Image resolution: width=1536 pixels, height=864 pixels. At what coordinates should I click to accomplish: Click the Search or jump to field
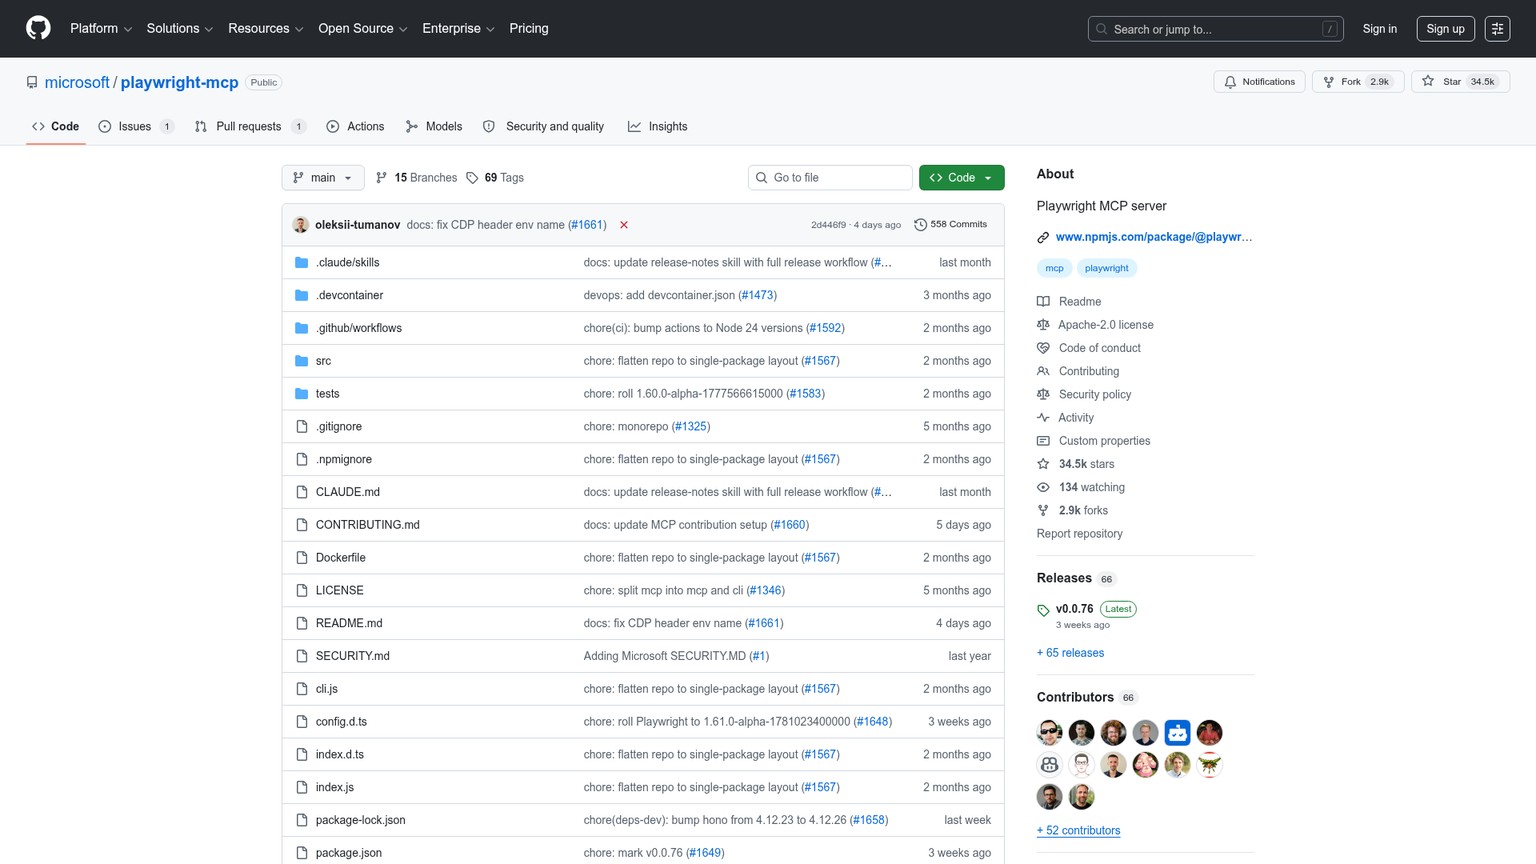point(1216,29)
